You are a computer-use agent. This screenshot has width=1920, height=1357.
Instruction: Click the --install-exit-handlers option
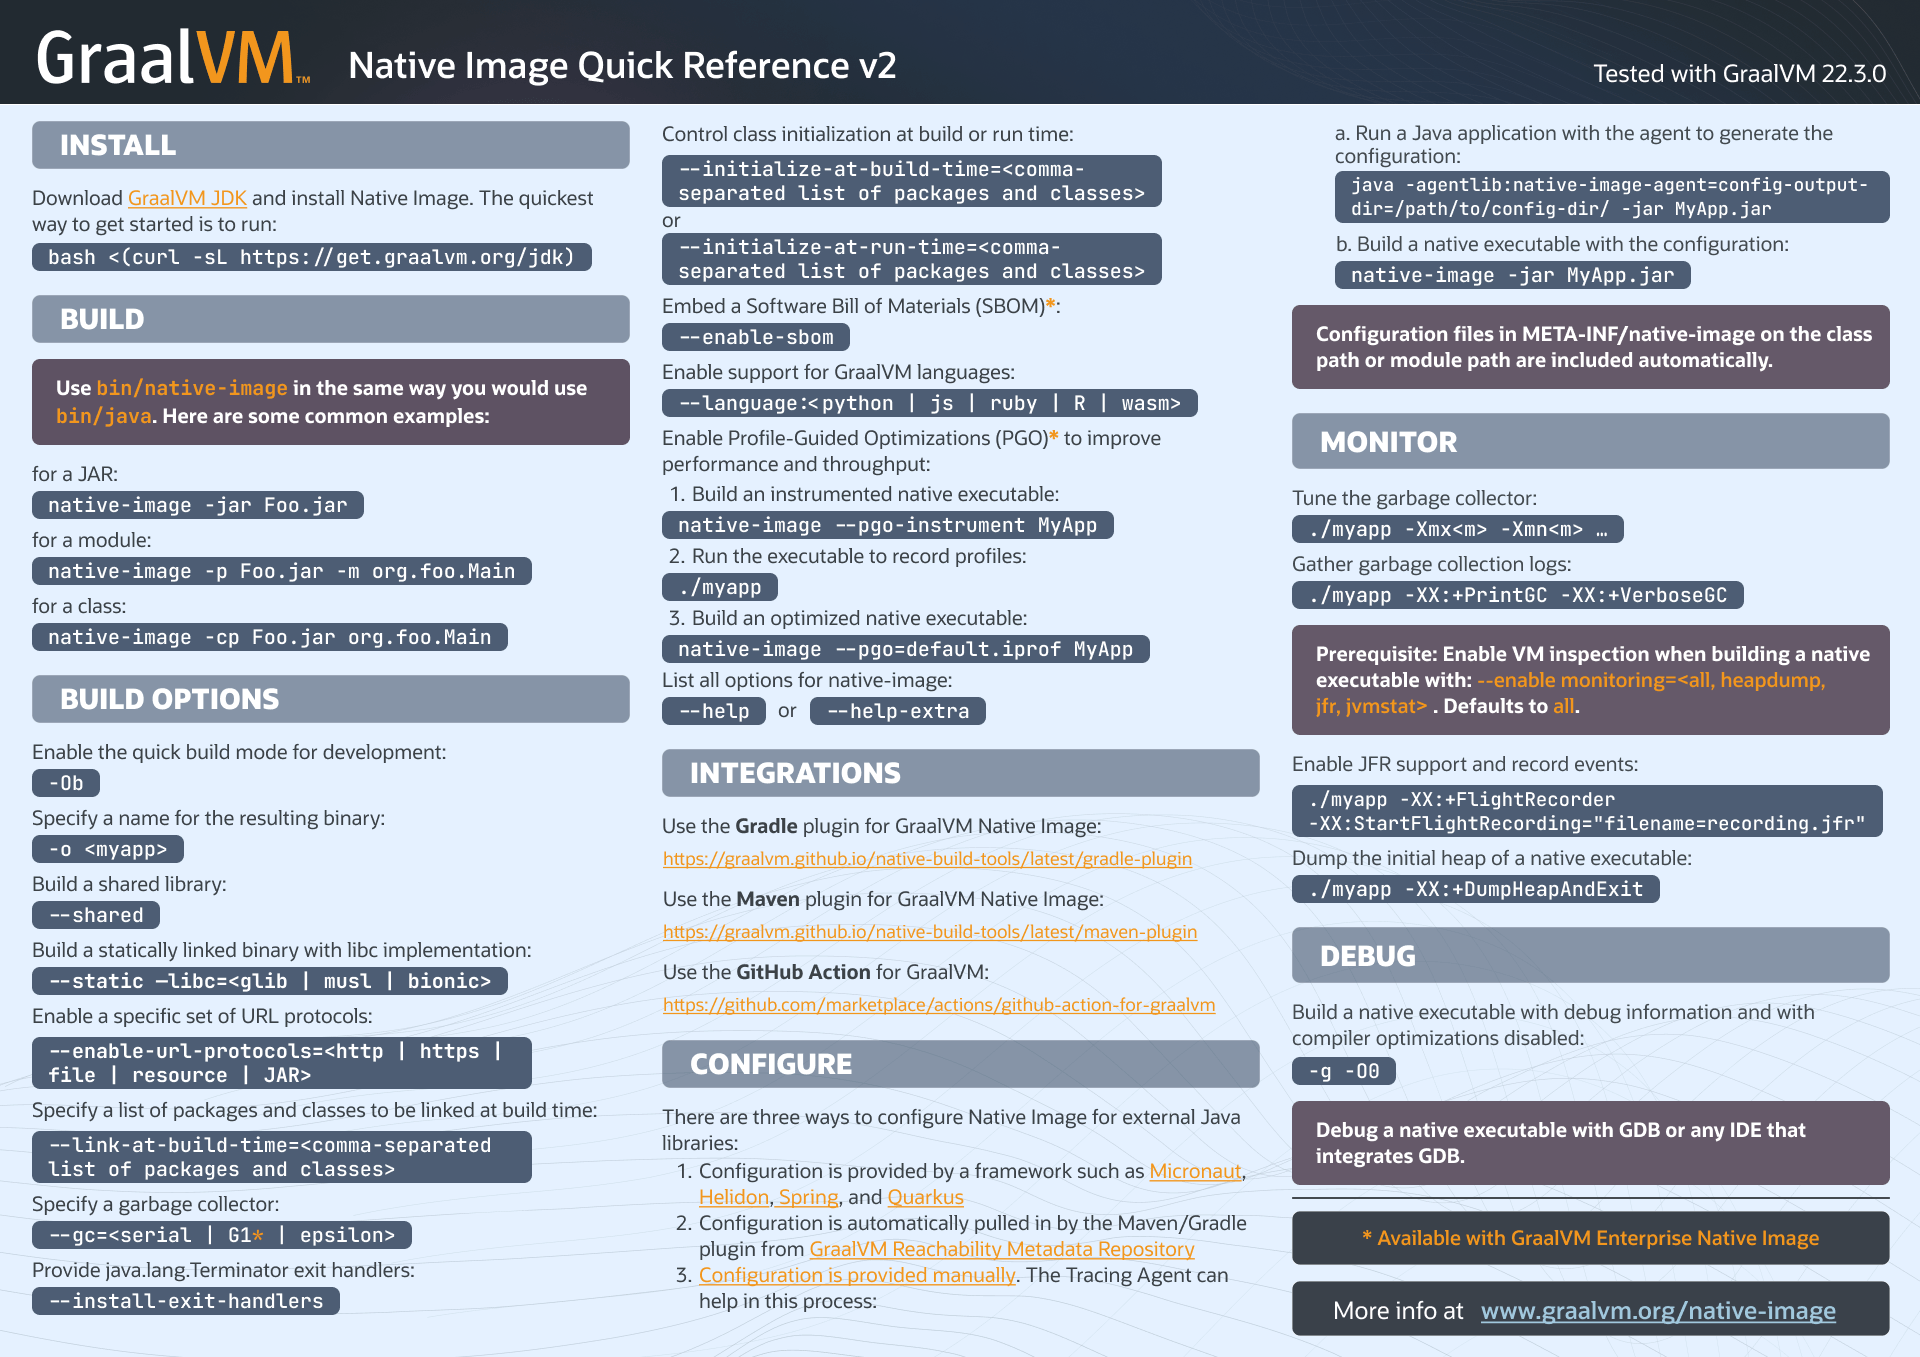click(x=186, y=1301)
